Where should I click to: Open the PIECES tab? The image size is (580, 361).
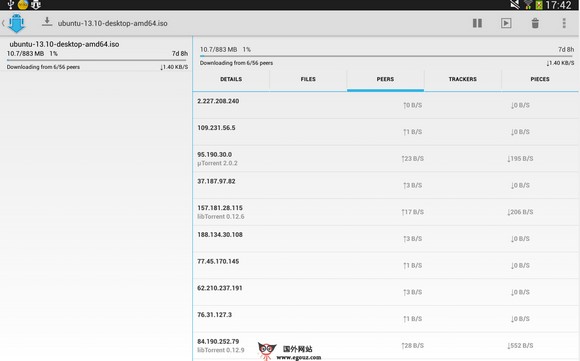(540, 79)
